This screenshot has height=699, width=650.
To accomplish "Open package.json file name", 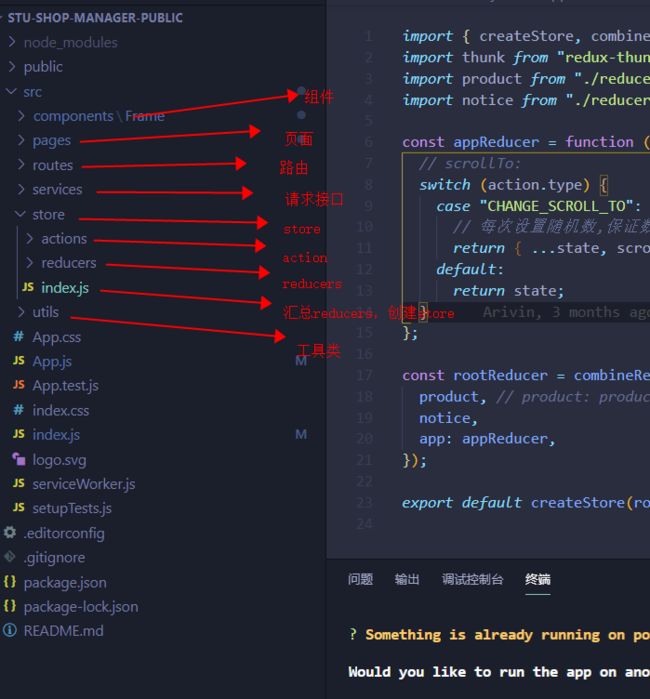I will pos(65,583).
